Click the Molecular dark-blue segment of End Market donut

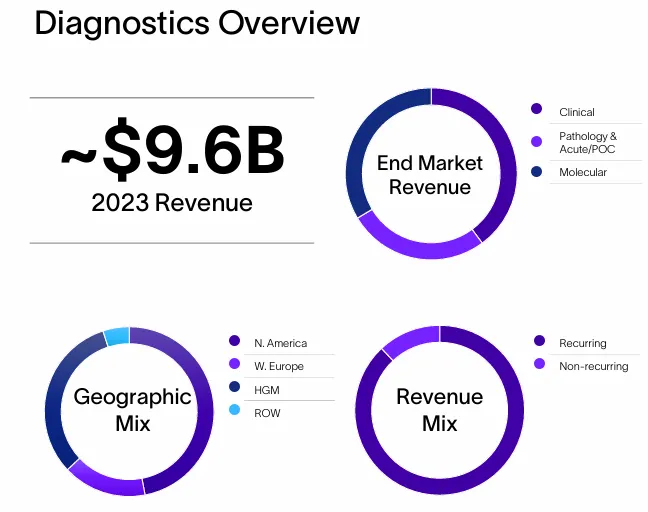364,136
